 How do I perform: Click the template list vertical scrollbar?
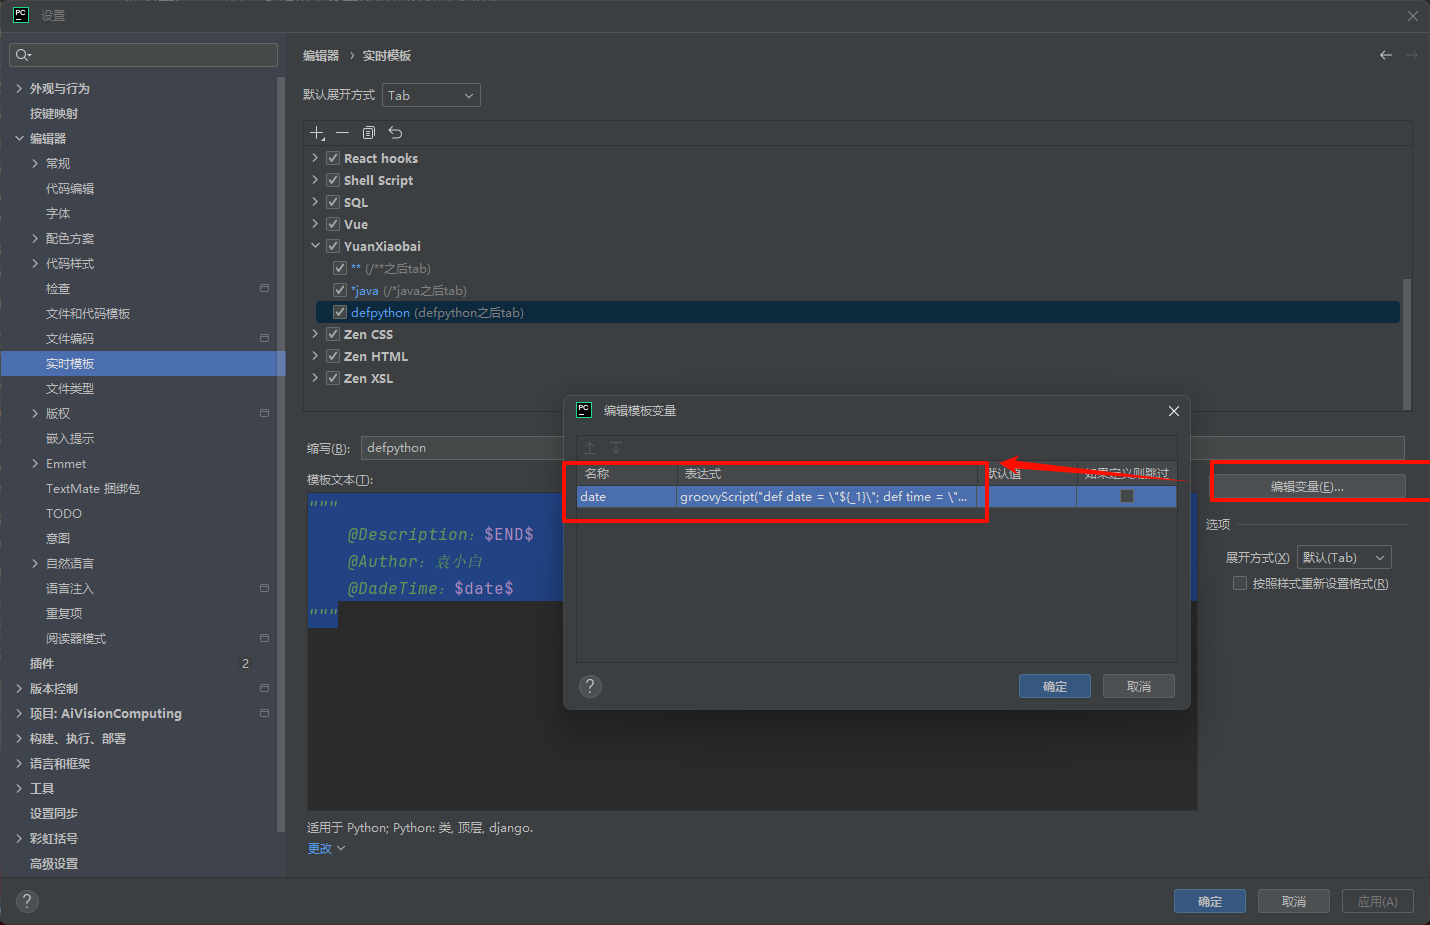[x=1407, y=344]
